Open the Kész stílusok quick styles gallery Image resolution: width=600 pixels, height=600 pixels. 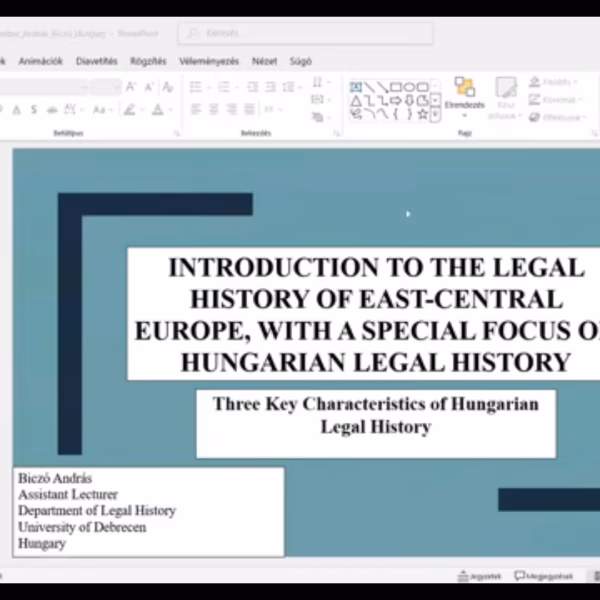tap(506, 98)
